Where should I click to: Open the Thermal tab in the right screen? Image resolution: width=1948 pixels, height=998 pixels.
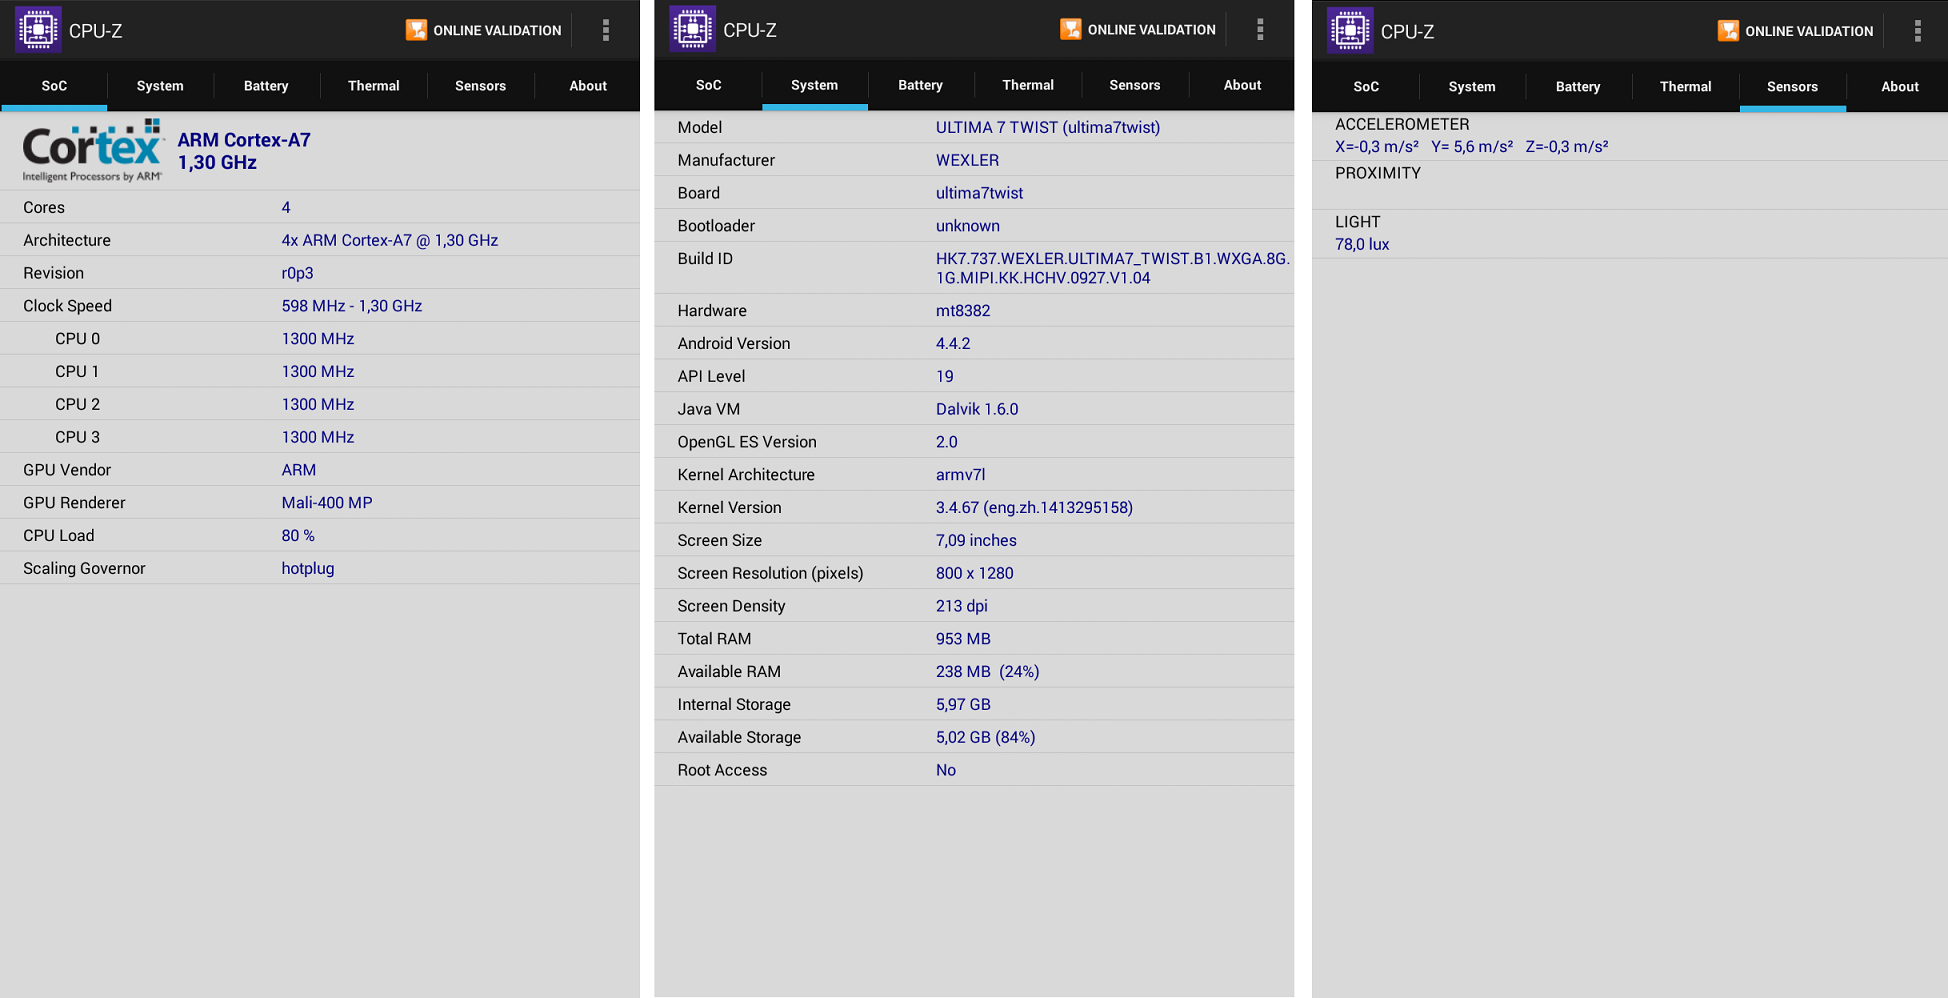pyautogui.click(x=1685, y=87)
